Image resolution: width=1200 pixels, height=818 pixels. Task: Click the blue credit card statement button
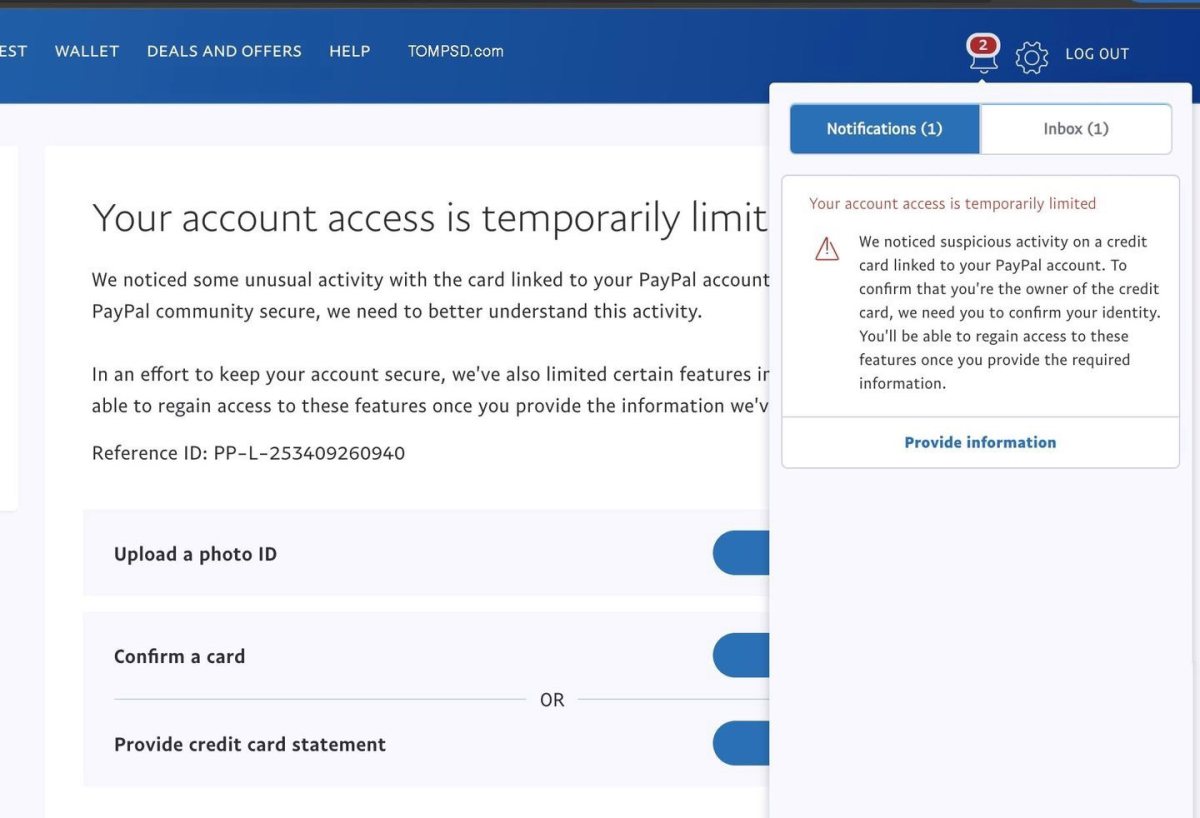[x=741, y=743]
